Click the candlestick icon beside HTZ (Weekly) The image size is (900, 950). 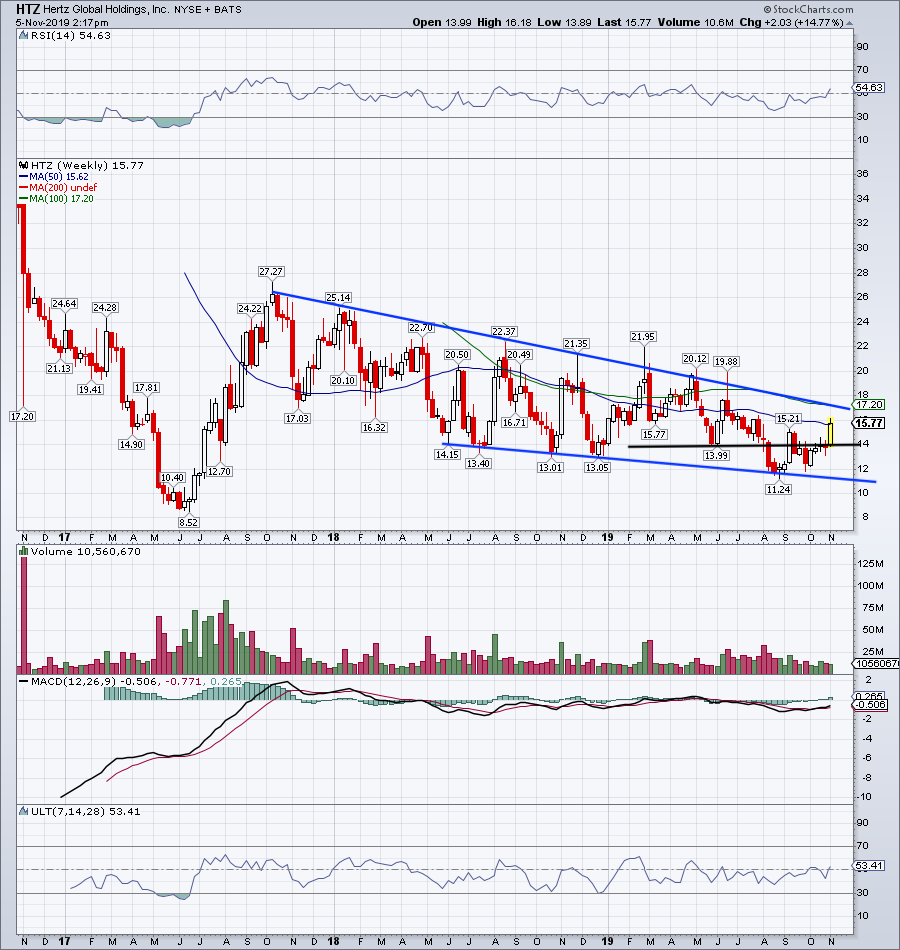click(x=24, y=165)
